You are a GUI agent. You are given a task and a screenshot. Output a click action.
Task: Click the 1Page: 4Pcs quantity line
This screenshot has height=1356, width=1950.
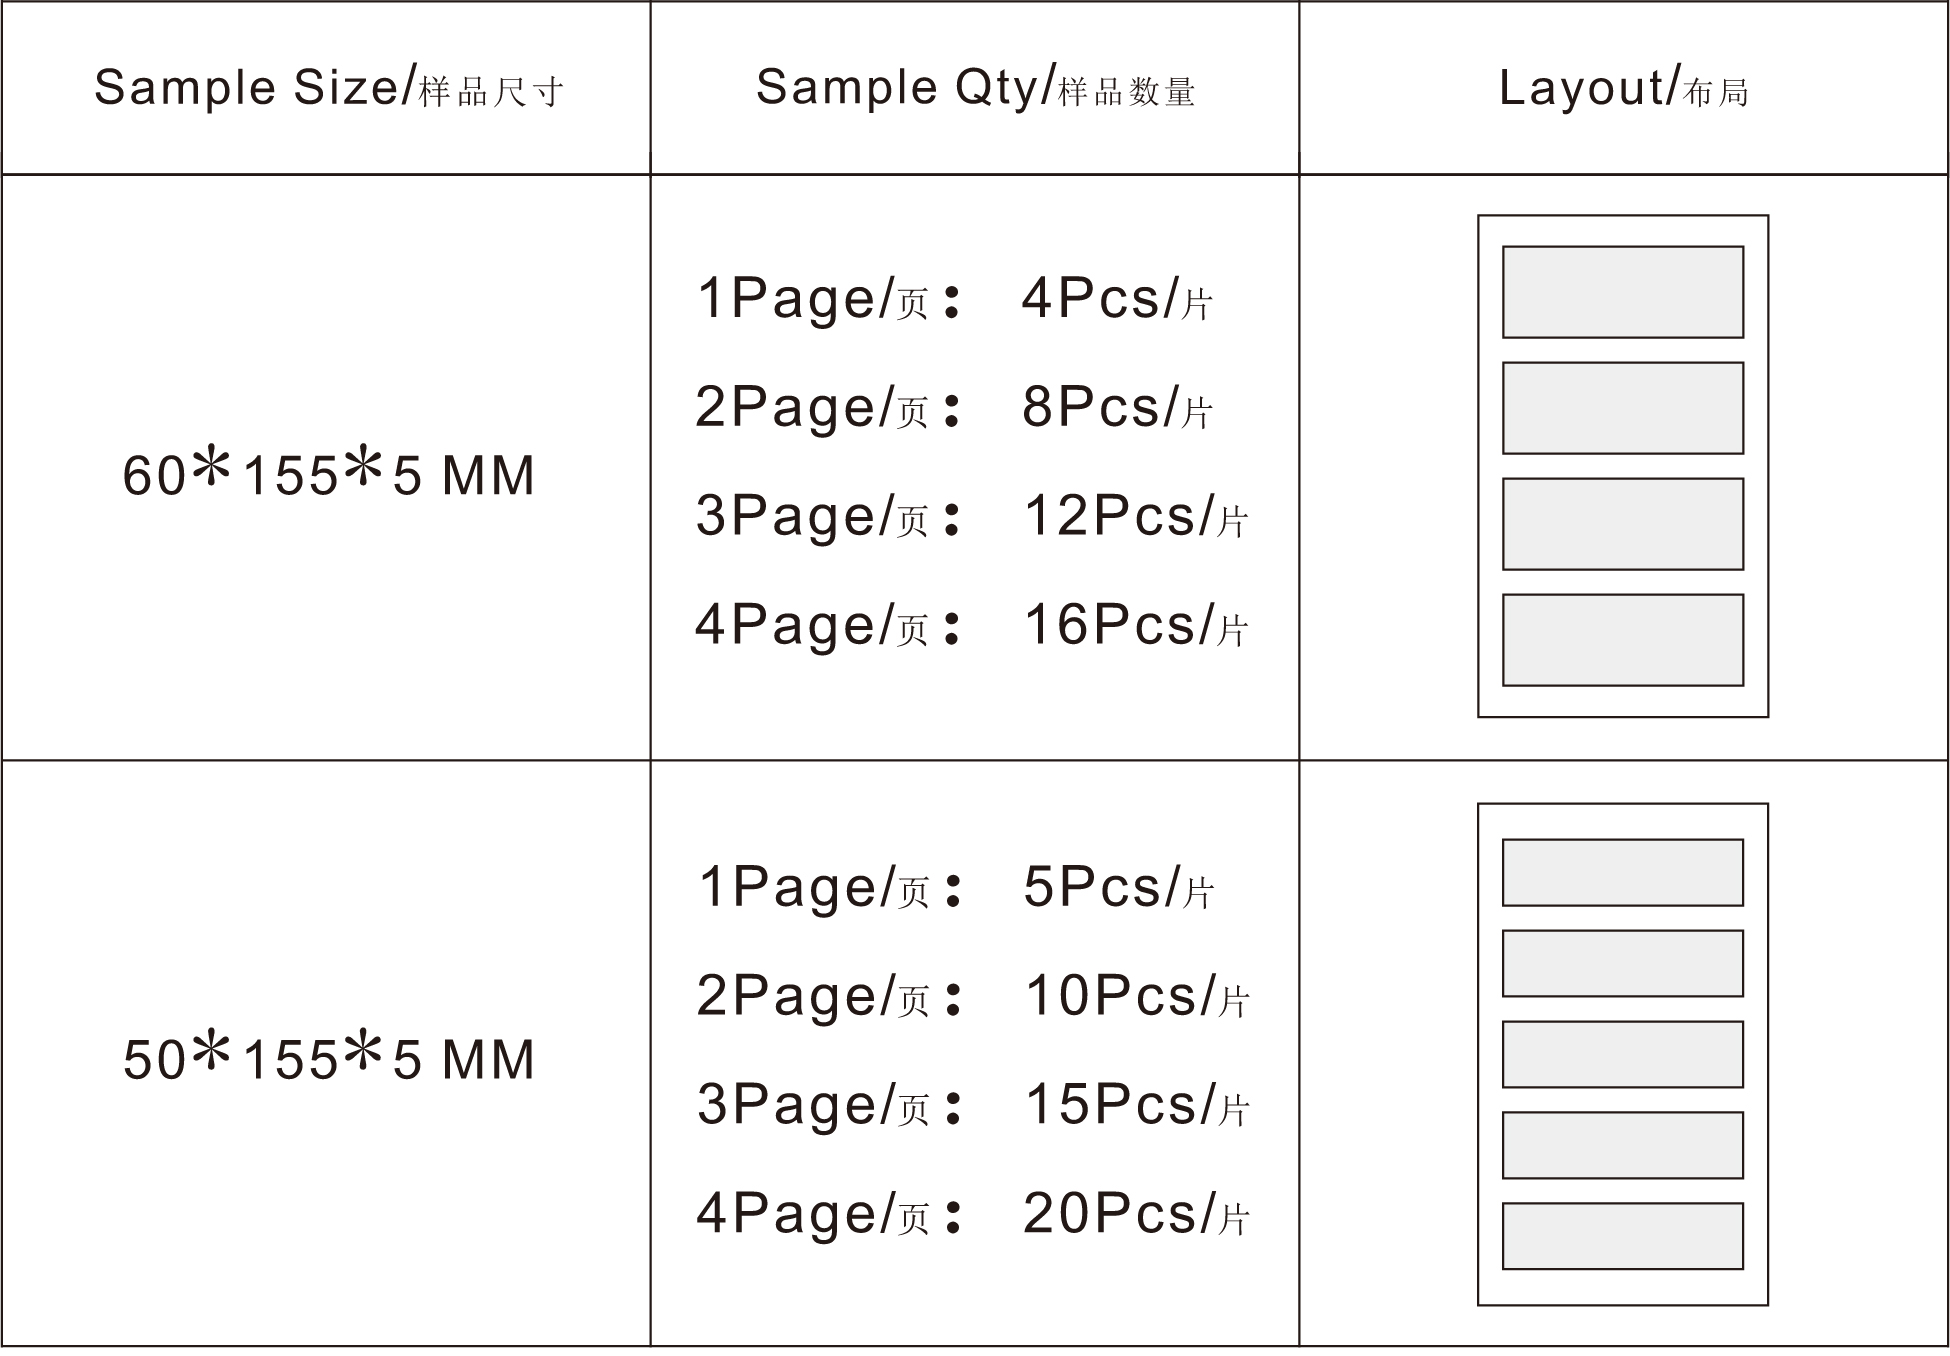coord(955,298)
